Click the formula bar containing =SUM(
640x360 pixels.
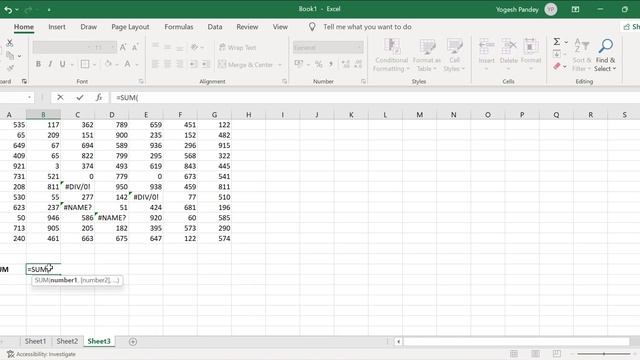tap(376, 98)
